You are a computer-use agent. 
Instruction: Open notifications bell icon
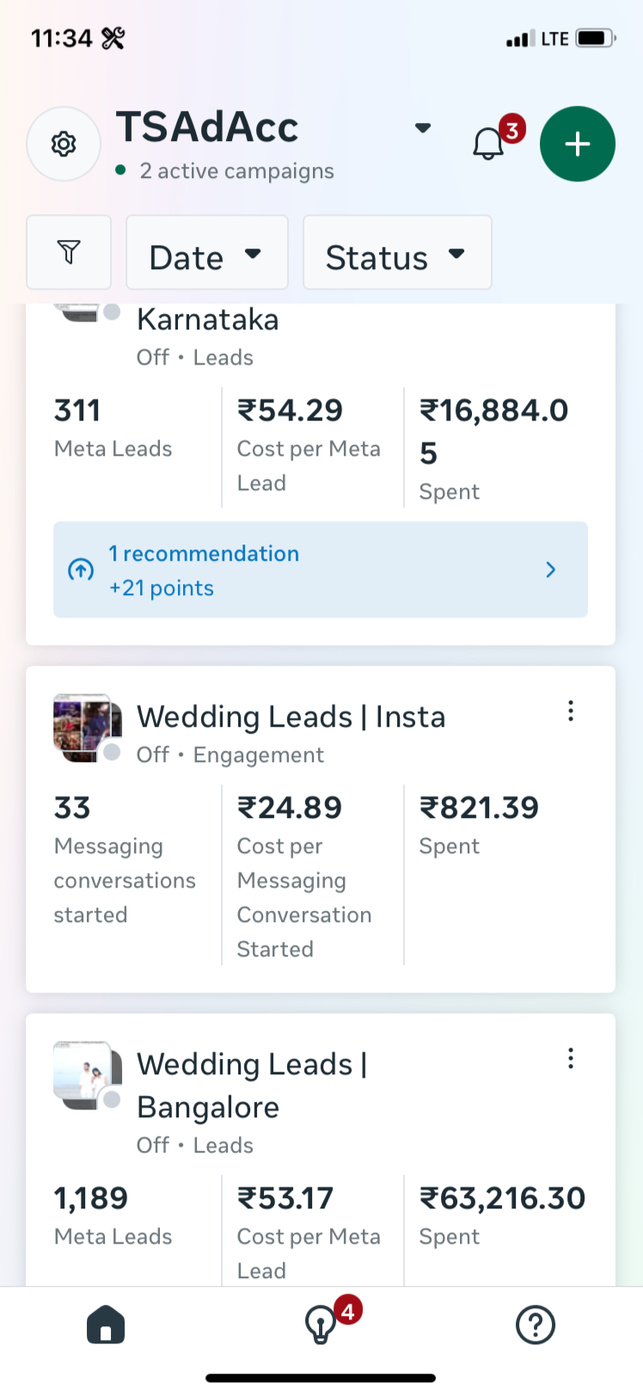pyautogui.click(x=488, y=144)
